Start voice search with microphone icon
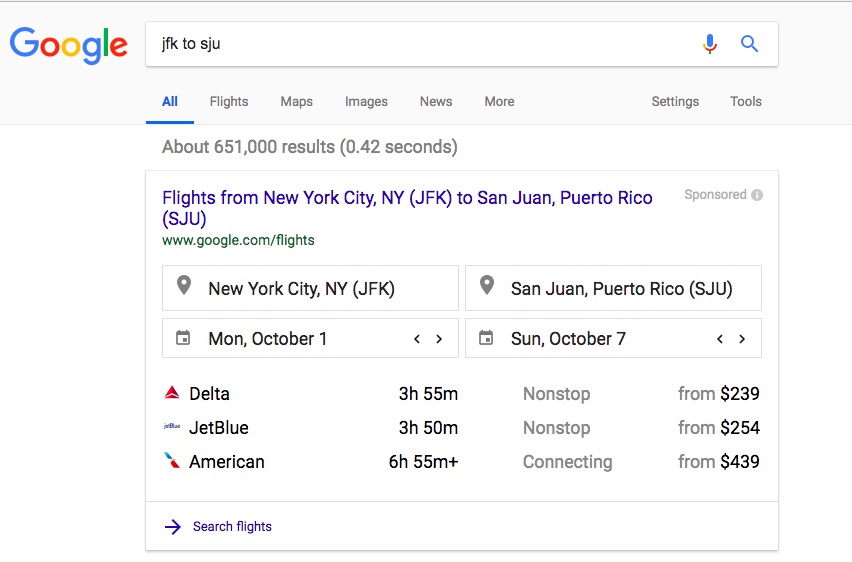 pos(710,44)
